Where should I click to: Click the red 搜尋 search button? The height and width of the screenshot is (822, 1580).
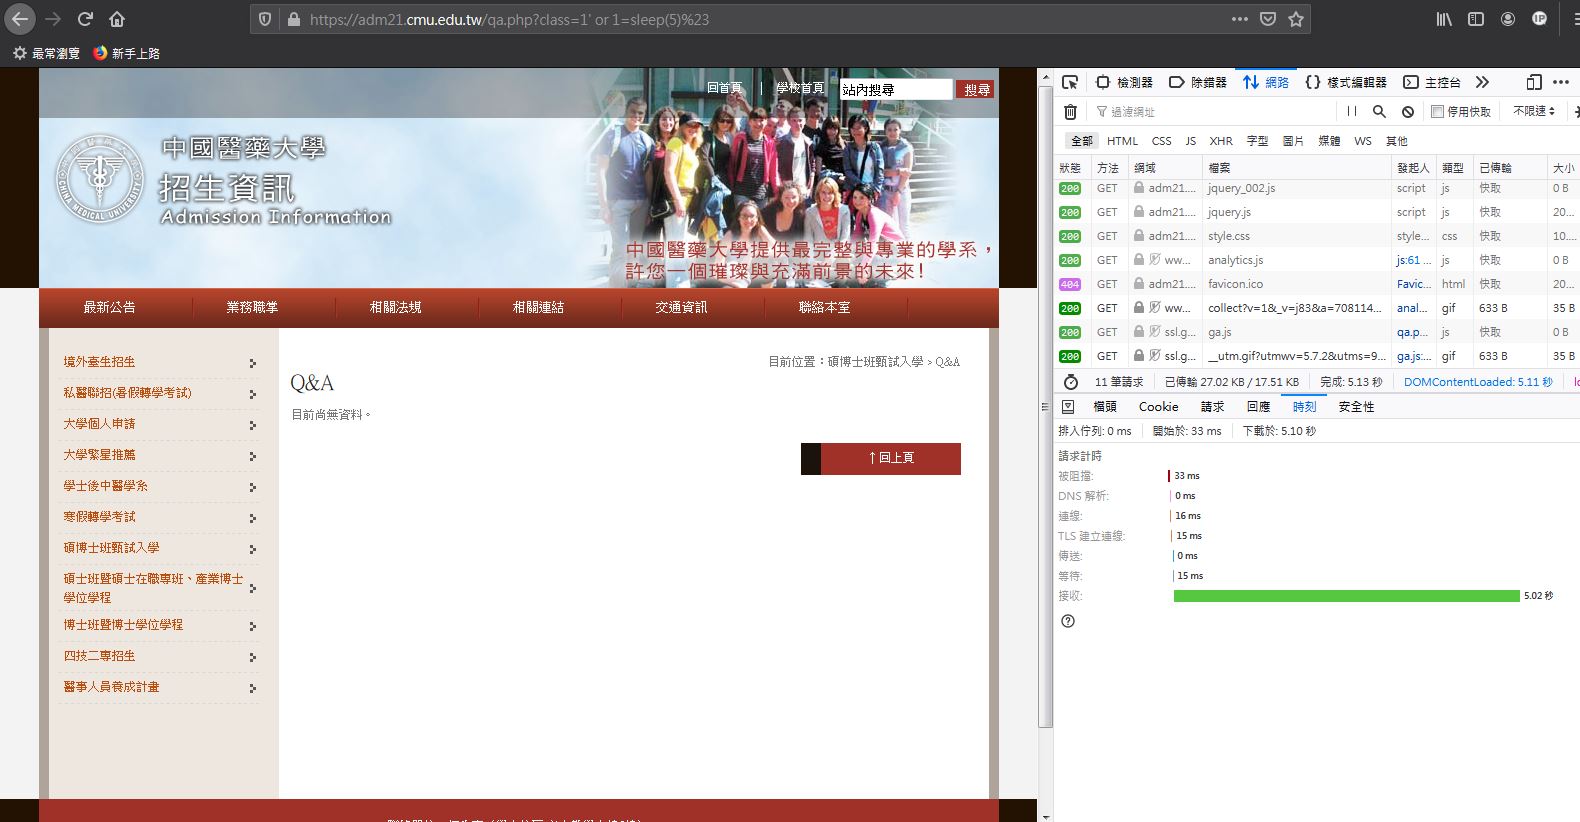click(x=976, y=90)
